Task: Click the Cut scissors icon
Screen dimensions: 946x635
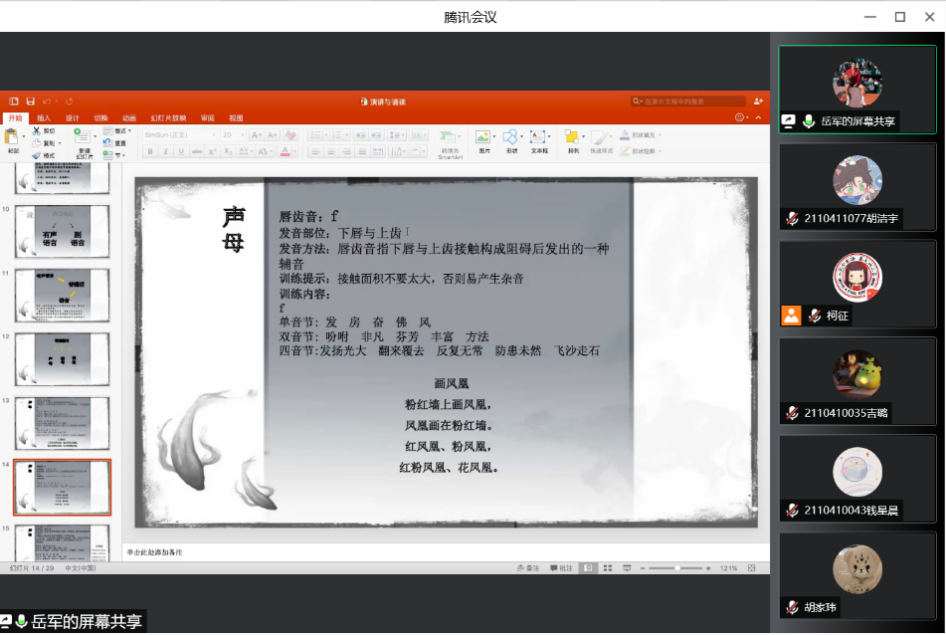Action: pos(38,131)
